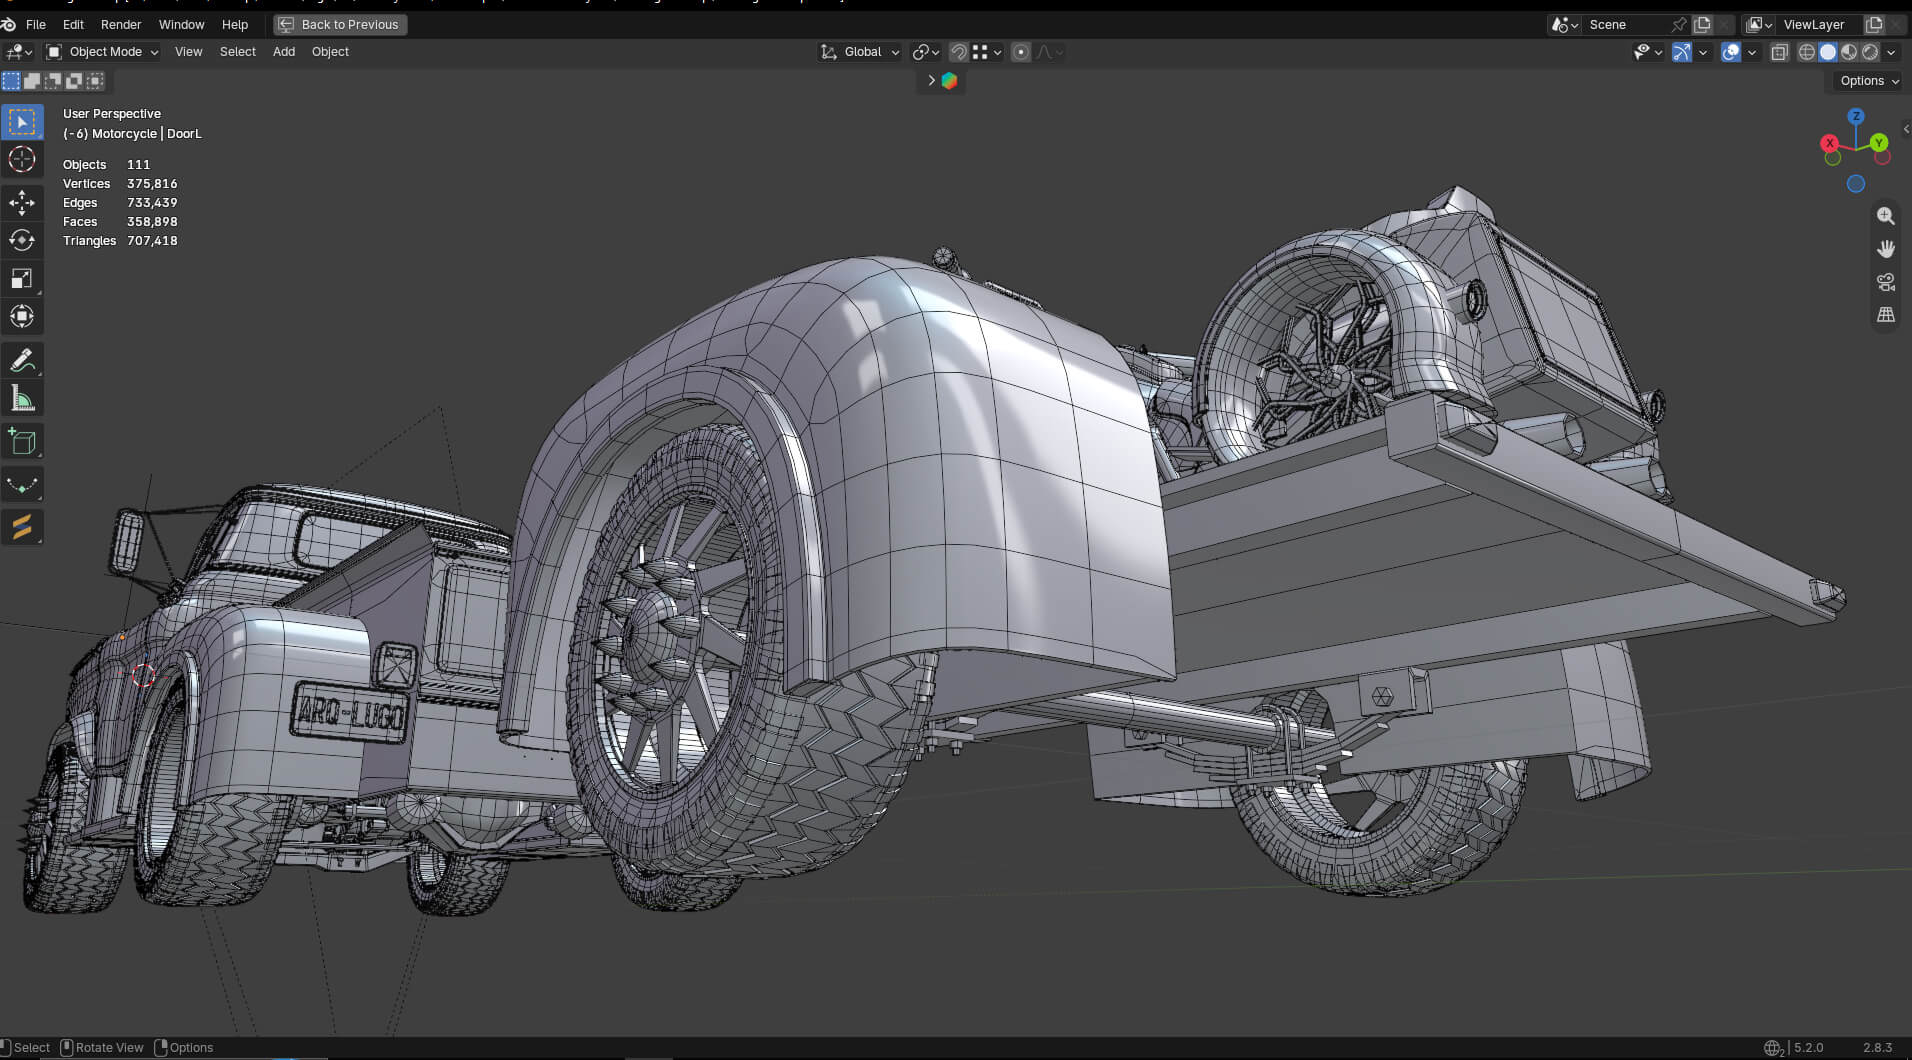This screenshot has width=1912, height=1060.
Task: Click the Zoom view magnifier icon
Action: click(x=1885, y=216)
